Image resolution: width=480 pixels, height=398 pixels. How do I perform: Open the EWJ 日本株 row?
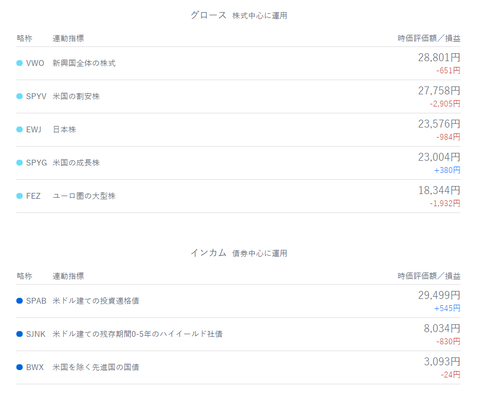tap(238, 130)
